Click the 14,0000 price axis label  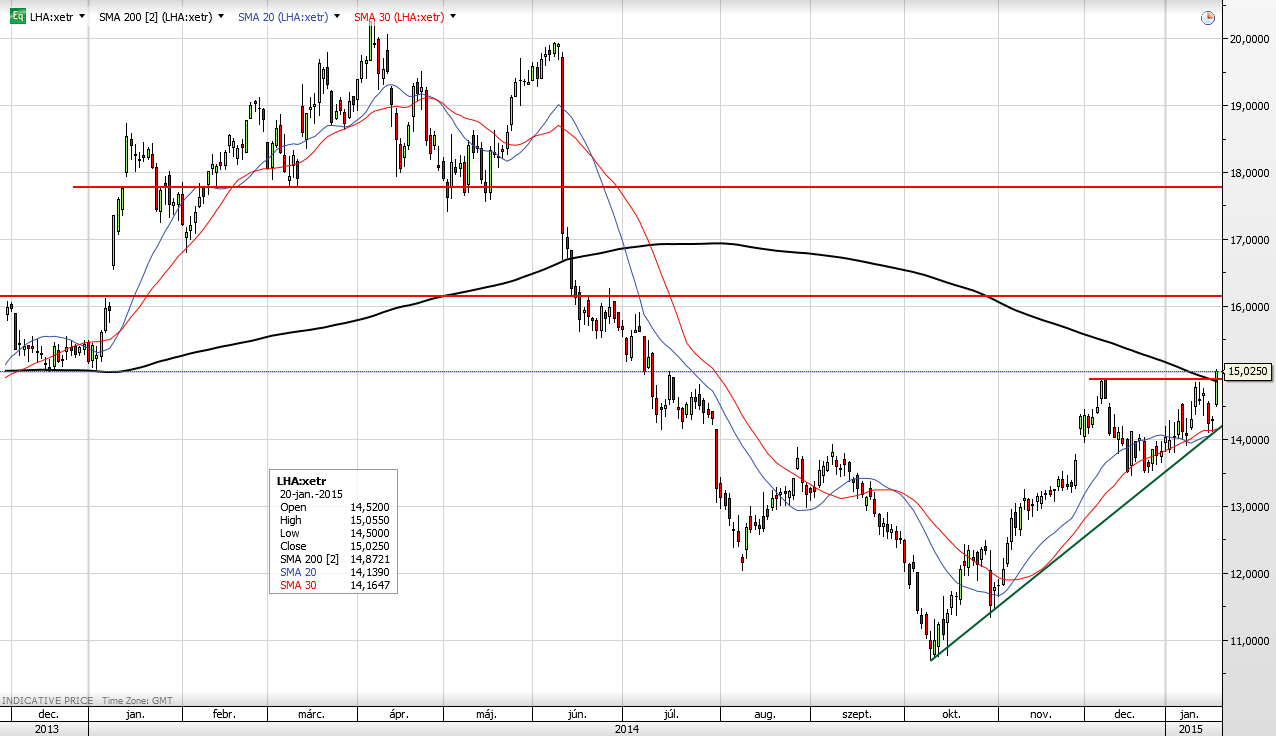coord(1251,440)
